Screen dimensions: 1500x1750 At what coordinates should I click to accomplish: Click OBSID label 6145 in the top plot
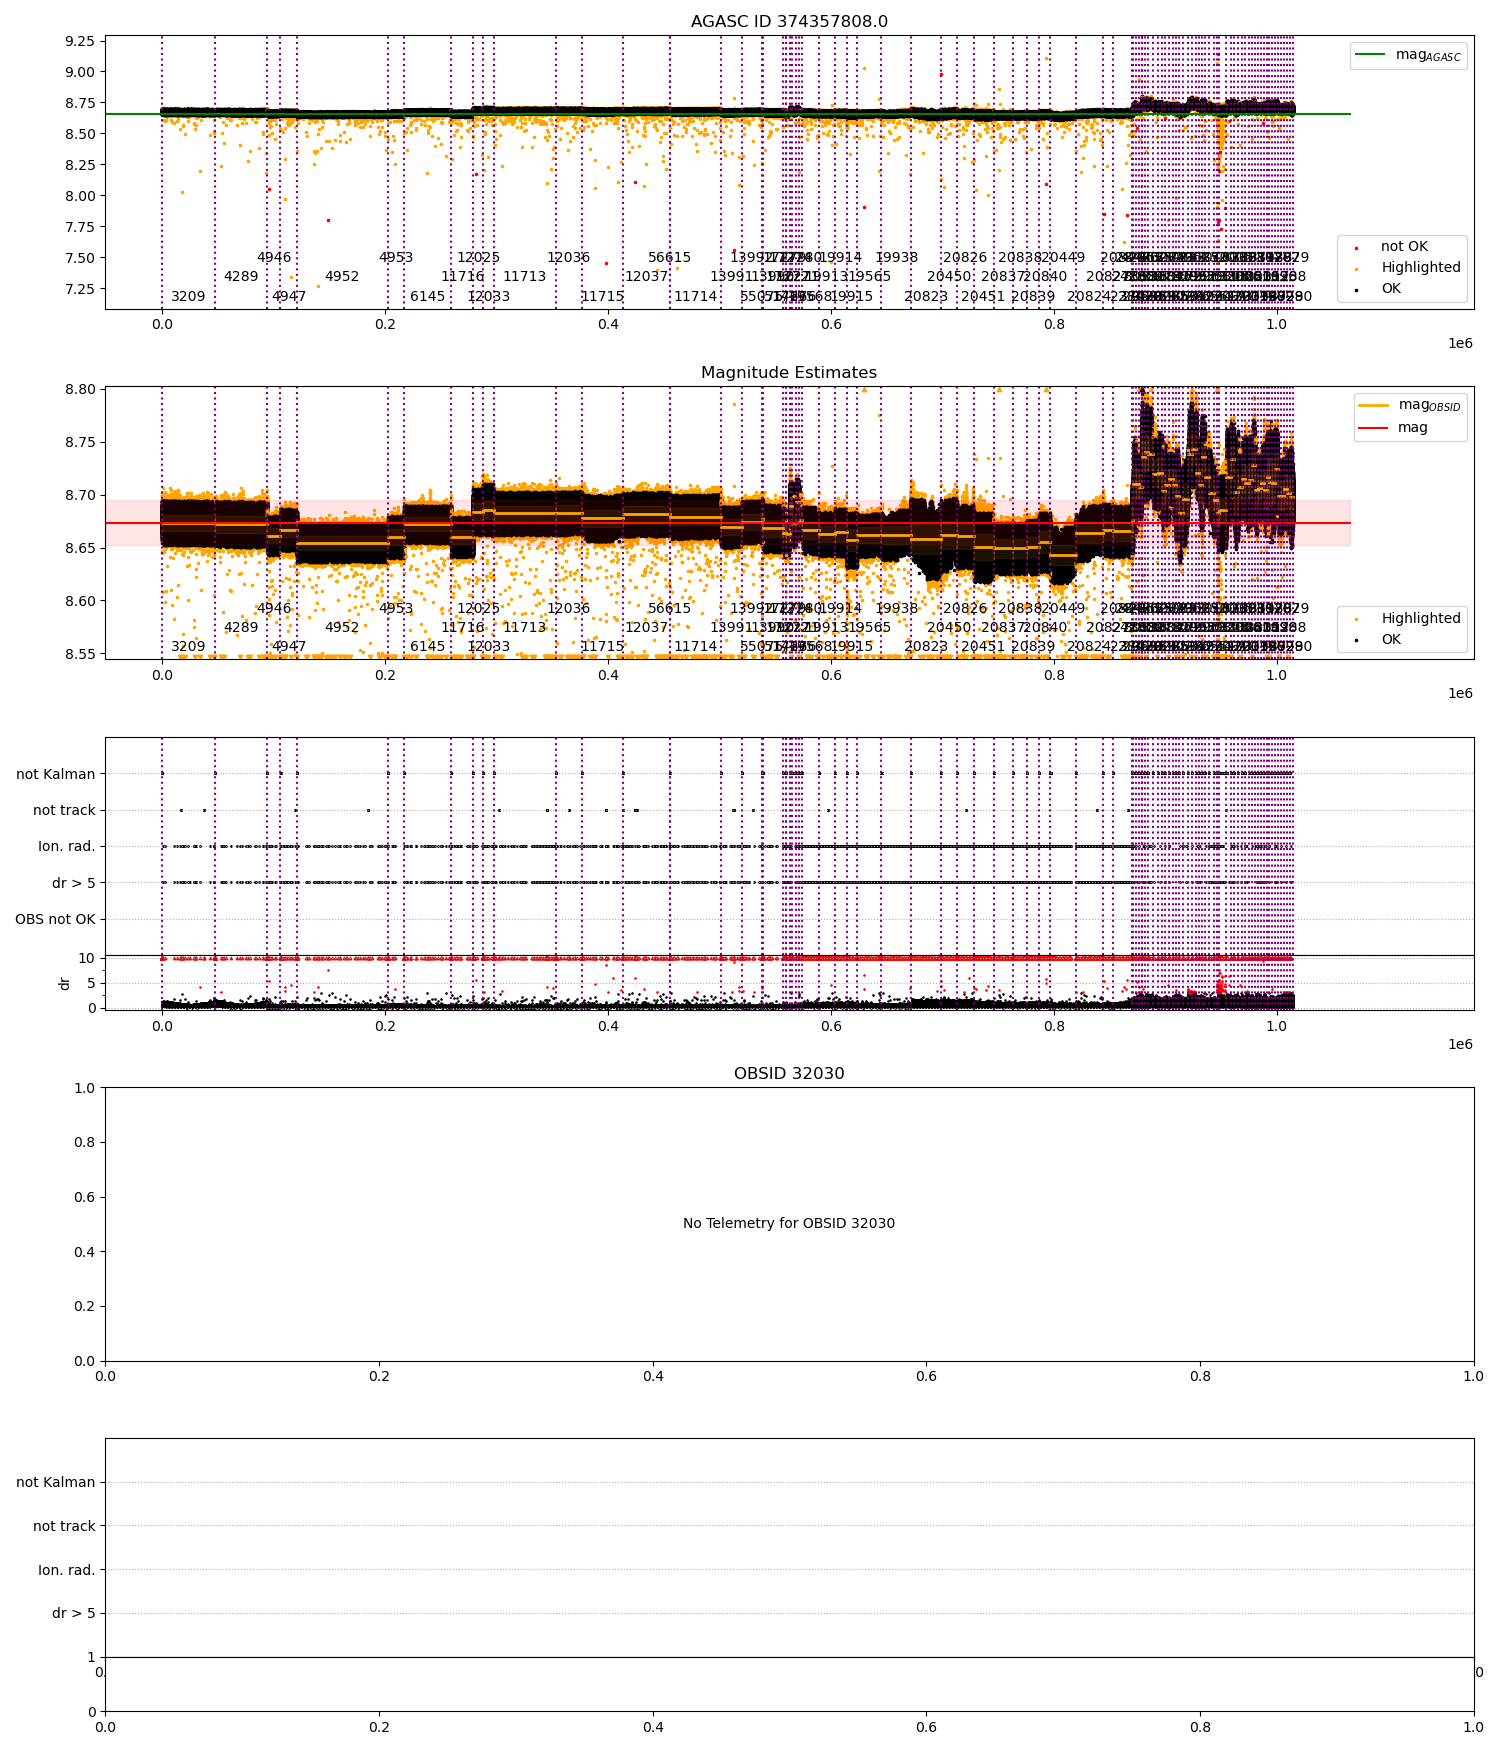428,297
